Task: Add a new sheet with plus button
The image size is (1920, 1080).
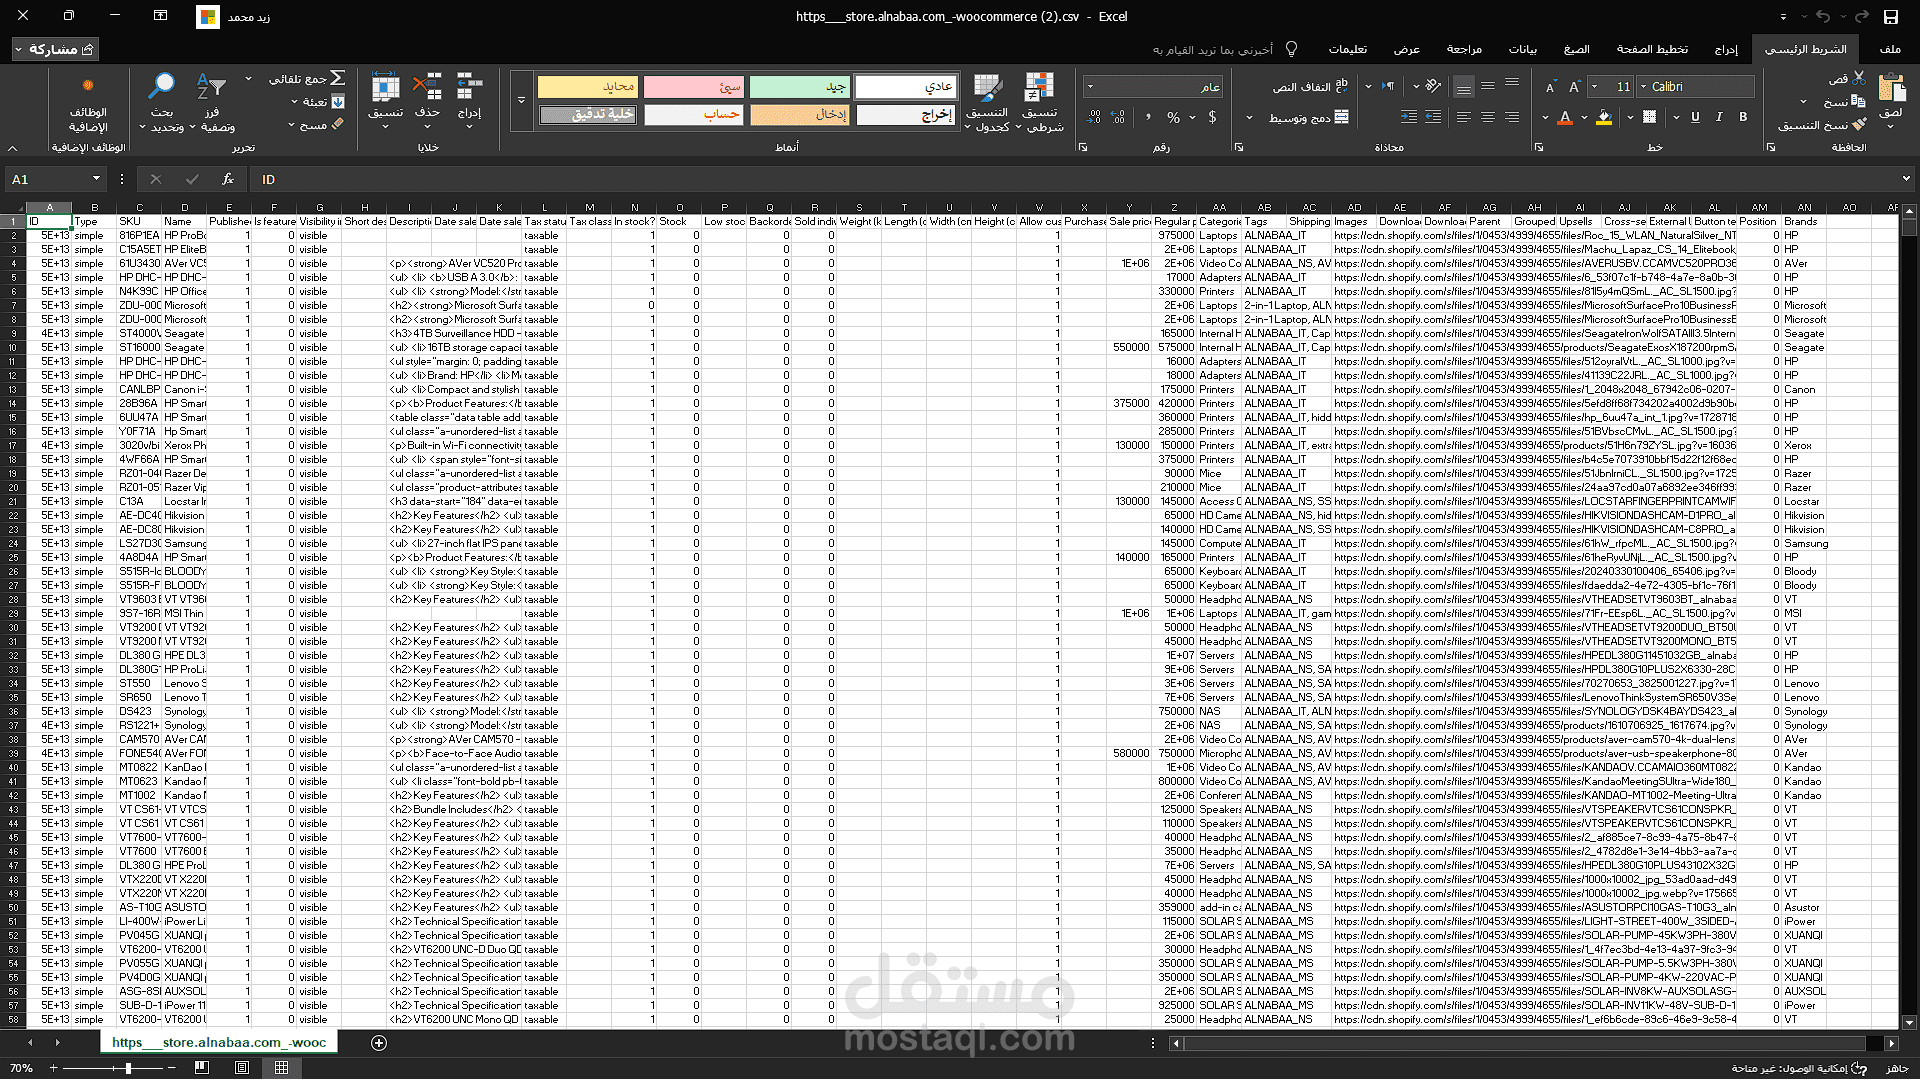Action: 379,1043
